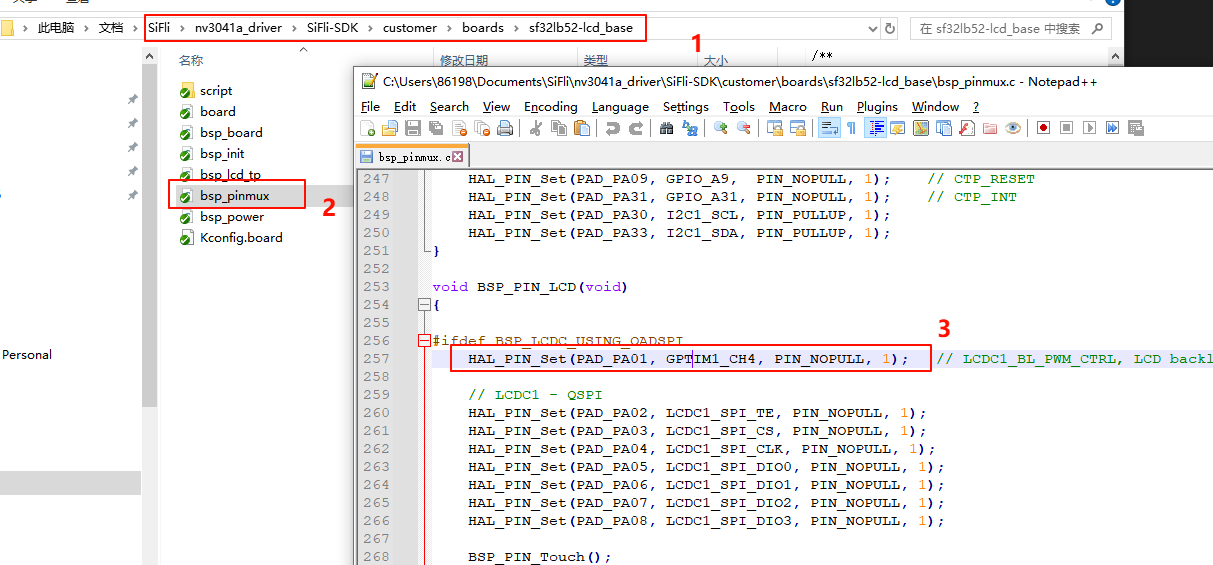
Task: Open the File menu in Notepad++
Action: pos(370,107)
